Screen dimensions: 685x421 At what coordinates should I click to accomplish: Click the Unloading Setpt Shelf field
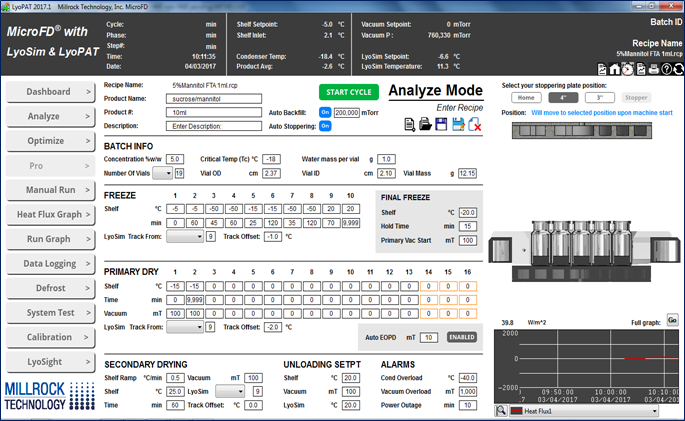pyautogui.click(x=351, y=378)
